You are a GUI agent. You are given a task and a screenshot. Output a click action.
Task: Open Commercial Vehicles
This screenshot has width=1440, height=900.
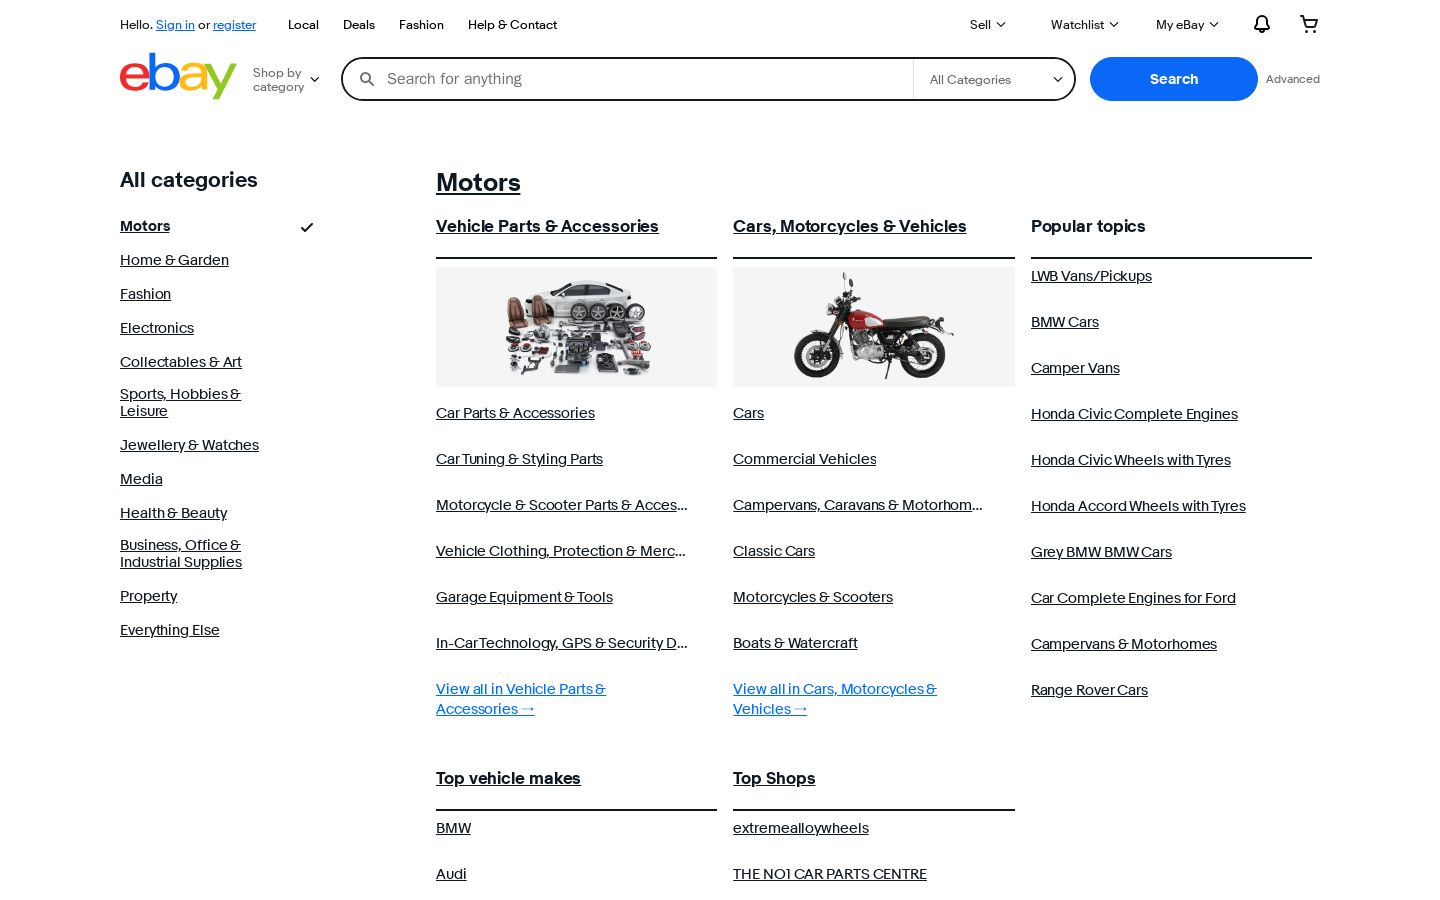804,459
